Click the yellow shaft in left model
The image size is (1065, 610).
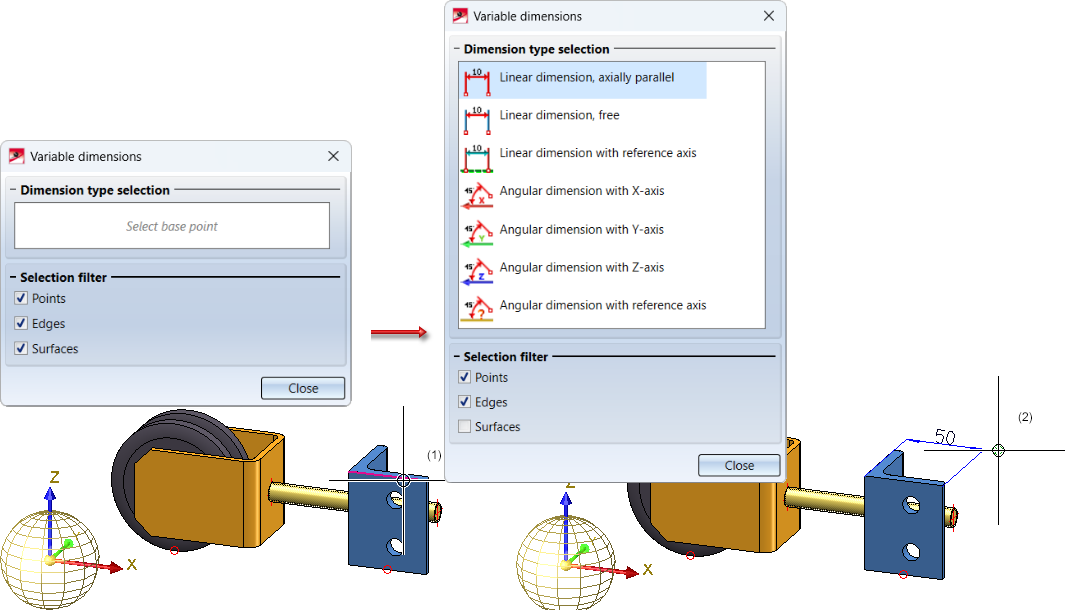(x=309, y=495)
